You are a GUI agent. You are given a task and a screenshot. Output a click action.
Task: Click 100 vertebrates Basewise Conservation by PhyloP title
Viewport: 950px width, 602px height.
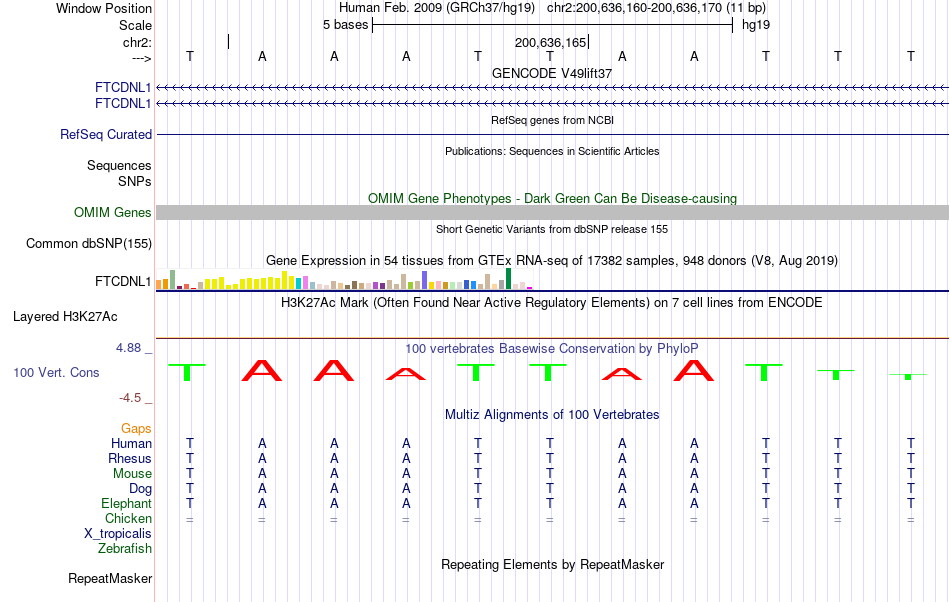(552, 348)
